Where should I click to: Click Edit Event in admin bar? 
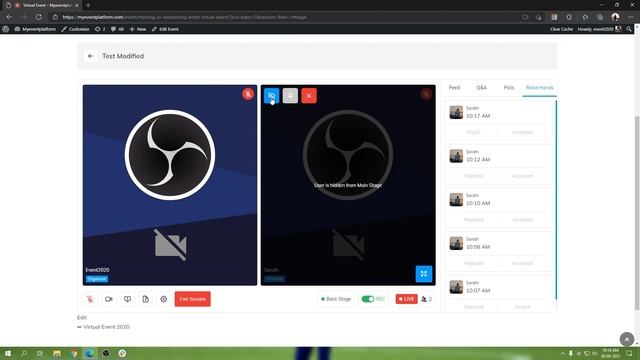click(165, 29)
